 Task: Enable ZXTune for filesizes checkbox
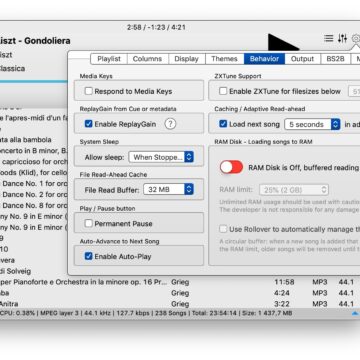pyautogui.click(x=223, y=91)
